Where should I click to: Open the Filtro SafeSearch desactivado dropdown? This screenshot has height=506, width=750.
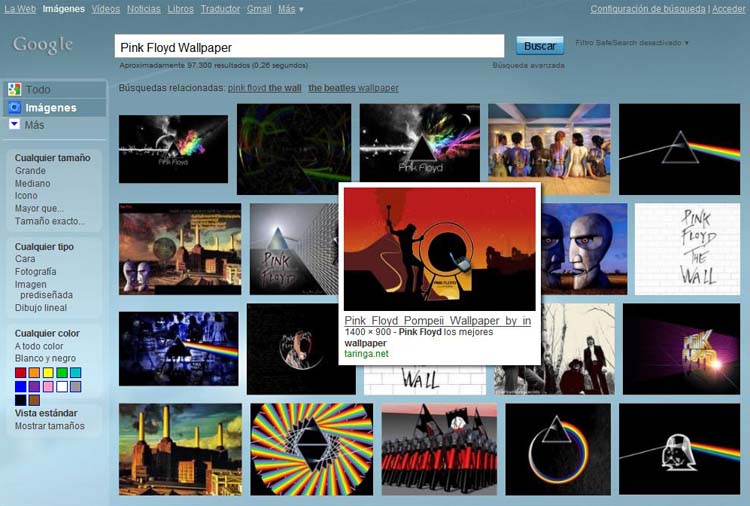tap(632, 43)
